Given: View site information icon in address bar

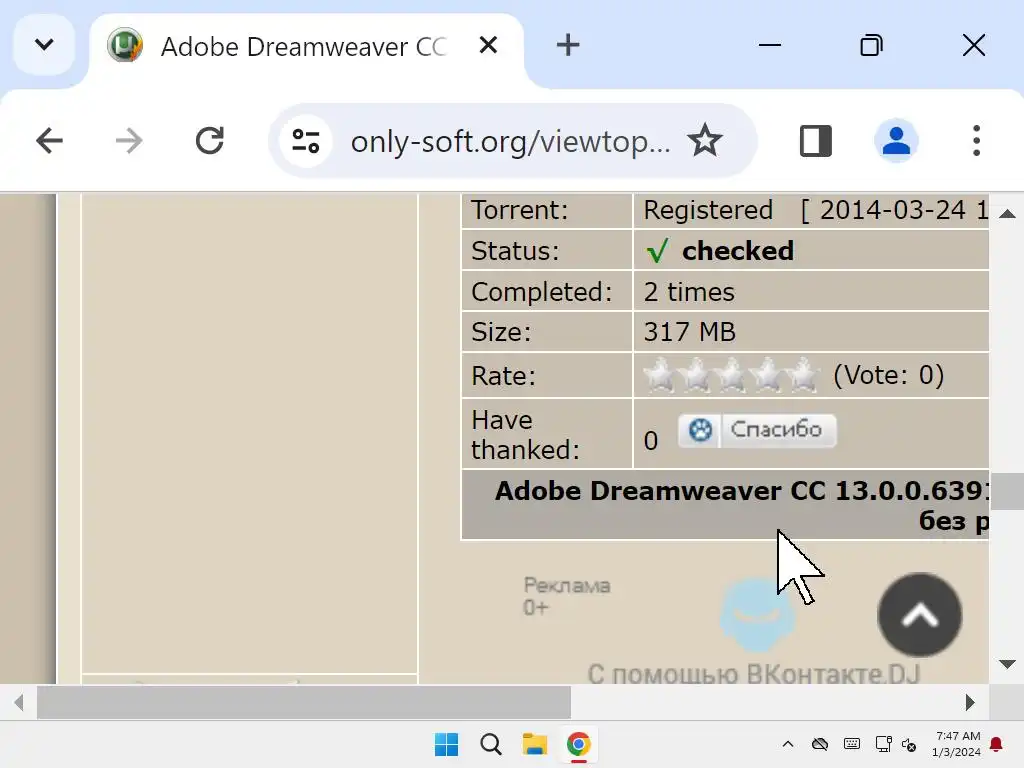Looking at the screenshot, I should 306,141.
